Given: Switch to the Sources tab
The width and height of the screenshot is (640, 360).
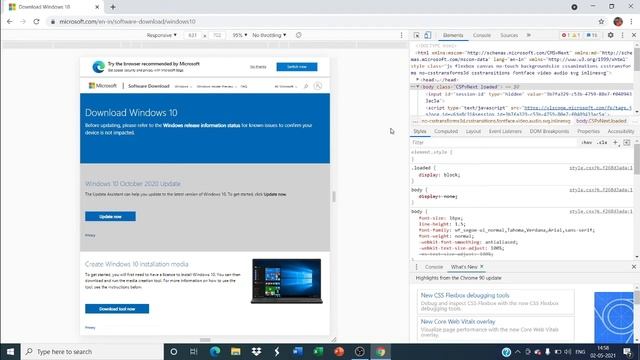Looking at the screenshot, I should 509,36.
